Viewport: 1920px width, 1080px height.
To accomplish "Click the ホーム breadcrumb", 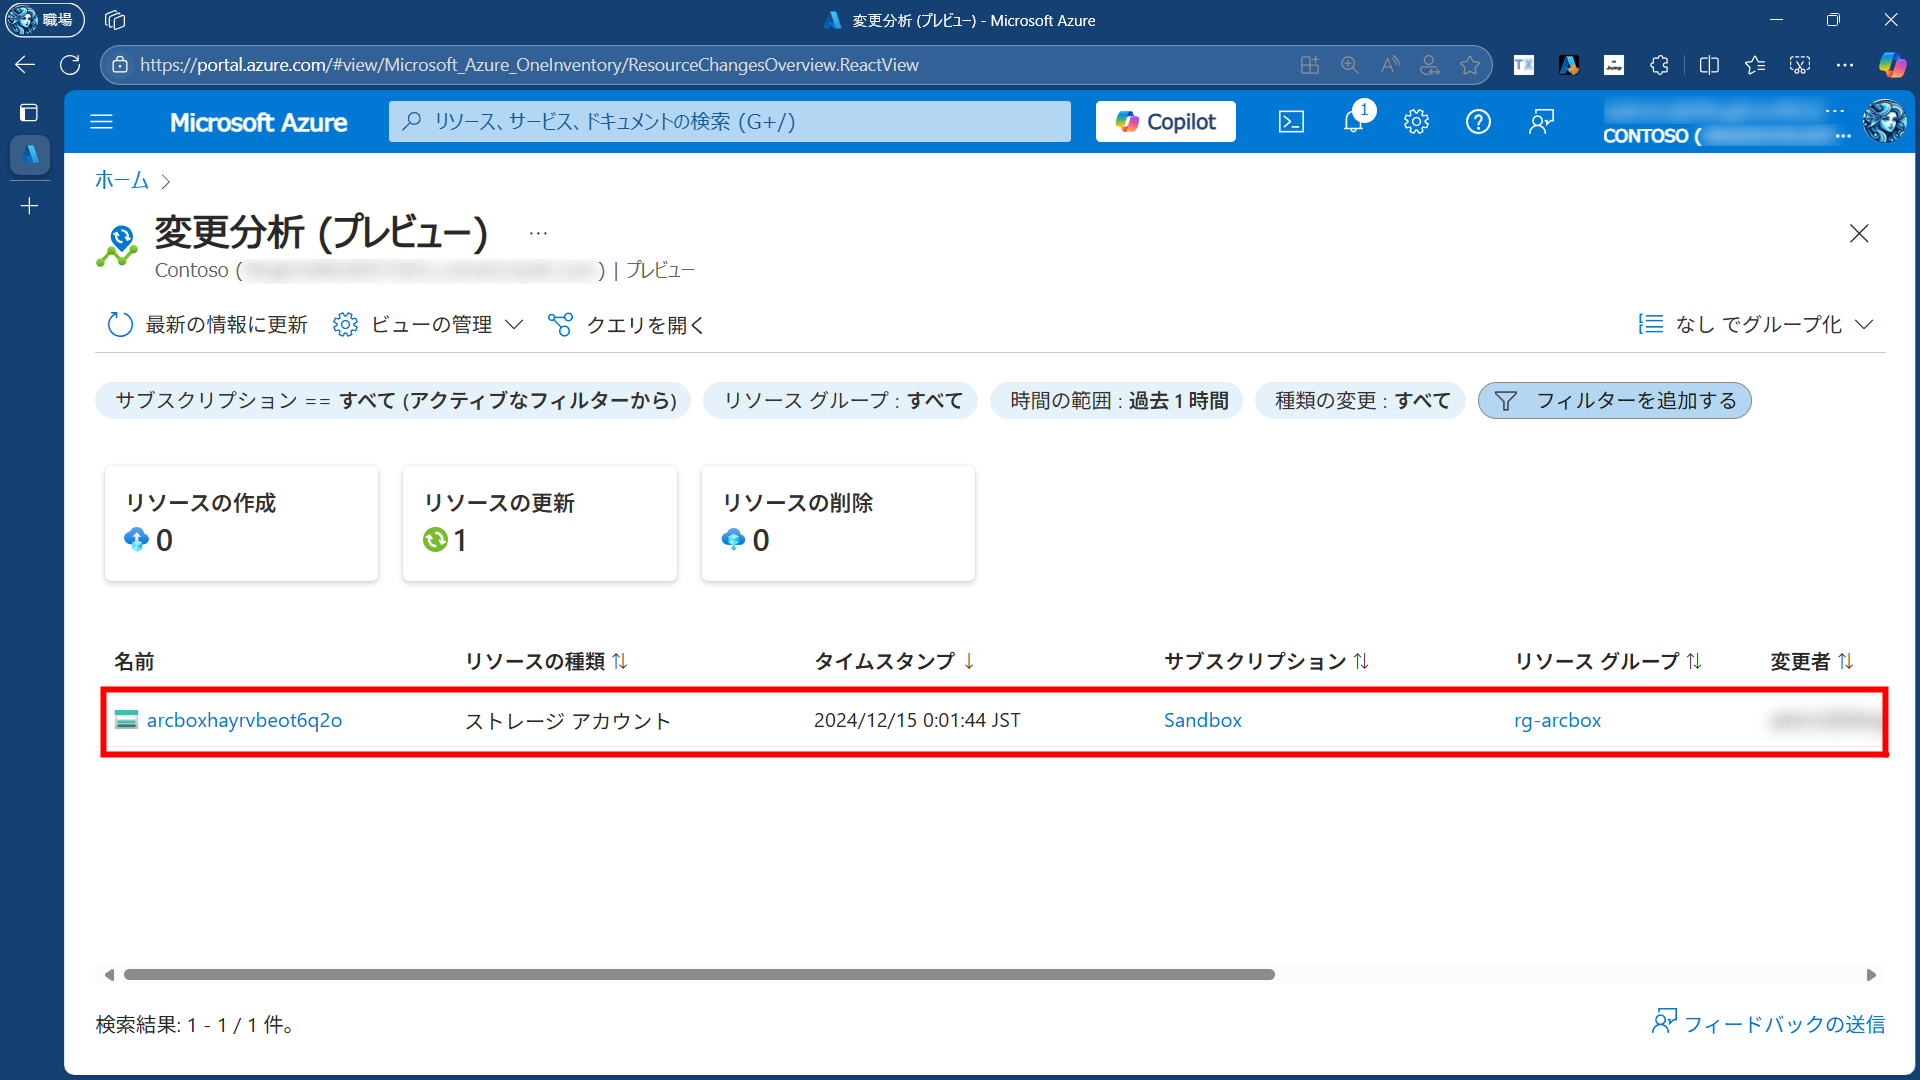I will [121, 181].
